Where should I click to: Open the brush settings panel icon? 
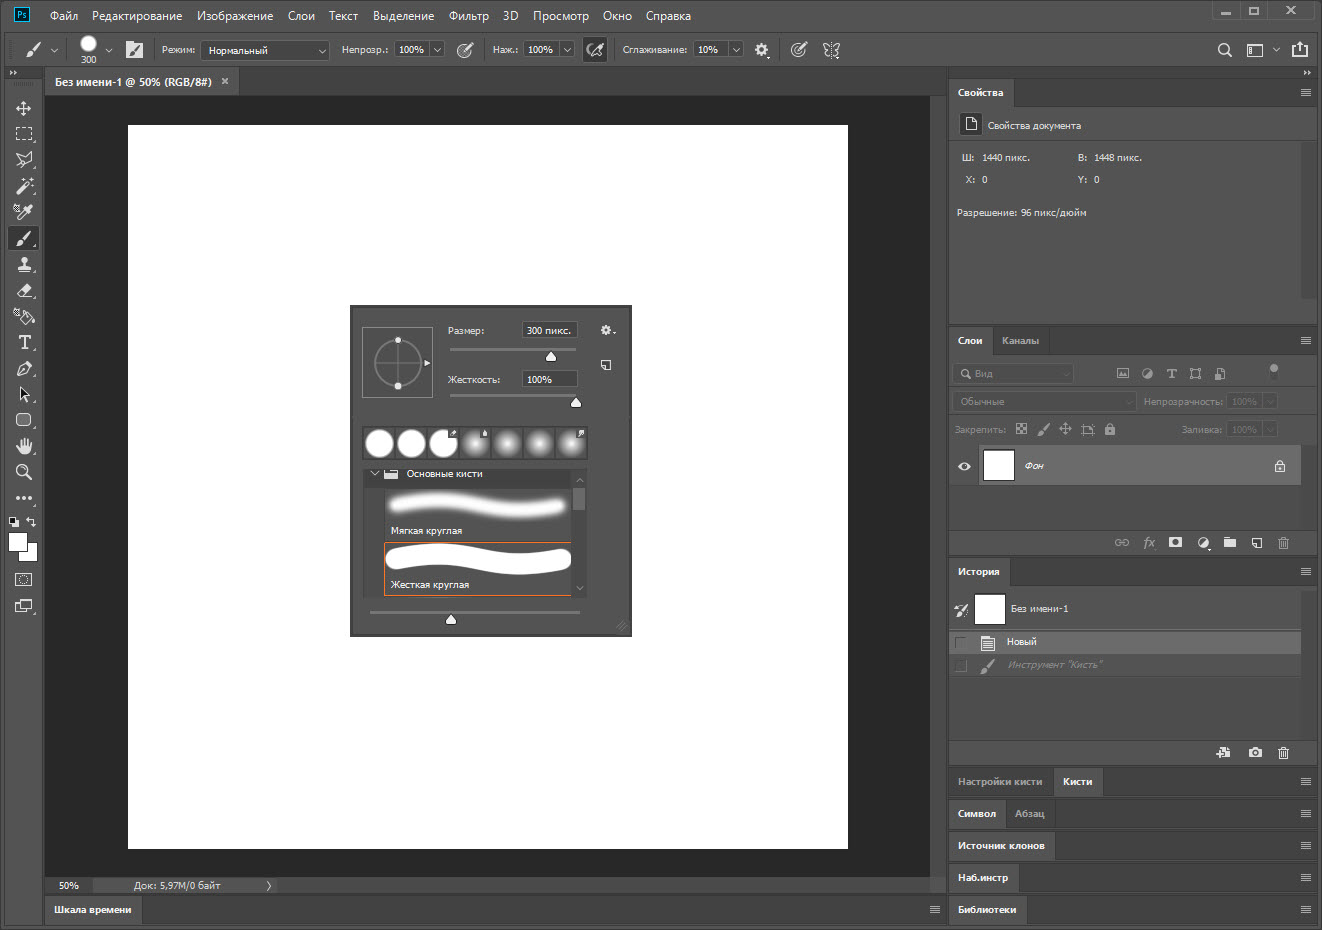point(135,50)
